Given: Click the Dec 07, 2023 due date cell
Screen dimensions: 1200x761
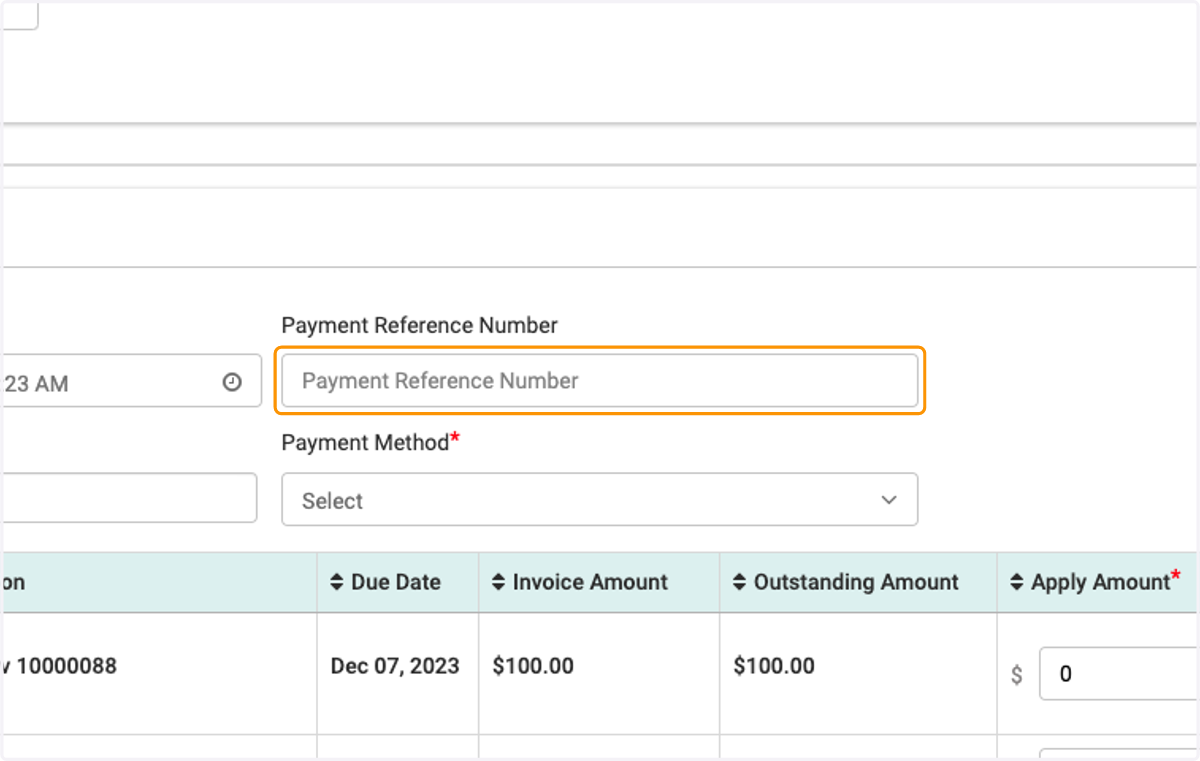Looking at the screenshot, I should click(398, 674).
